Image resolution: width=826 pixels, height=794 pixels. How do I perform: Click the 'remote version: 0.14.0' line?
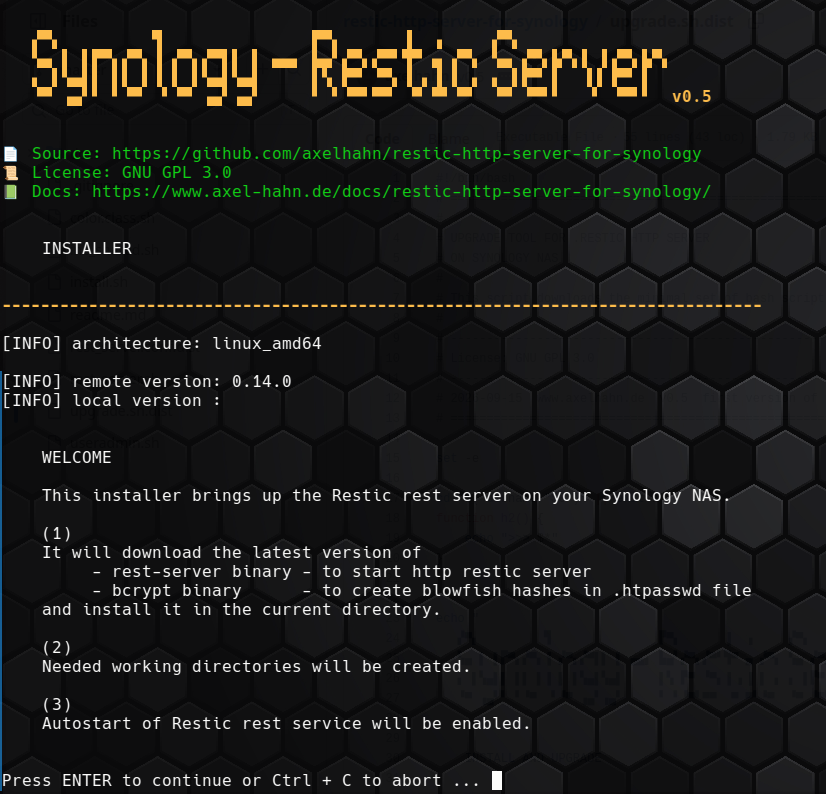pos(146,381)
